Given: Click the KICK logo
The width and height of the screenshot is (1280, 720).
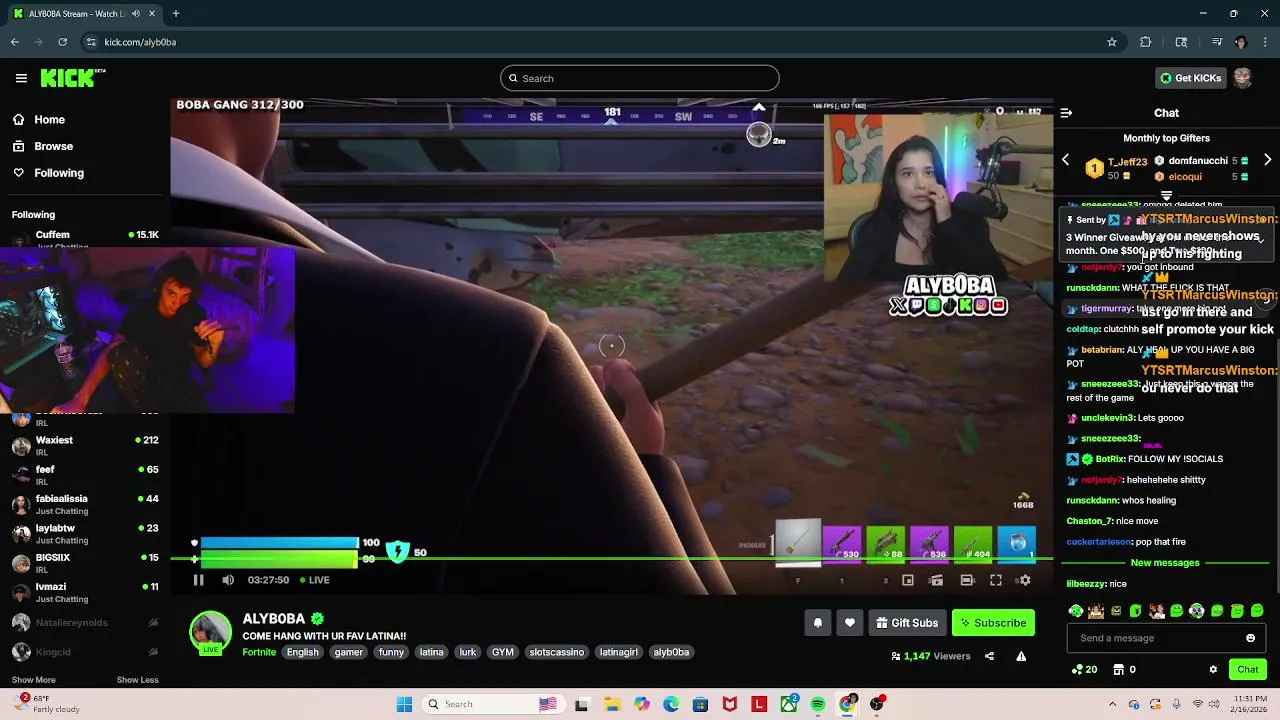Looking at the screenshot, I should coord(72,78).
